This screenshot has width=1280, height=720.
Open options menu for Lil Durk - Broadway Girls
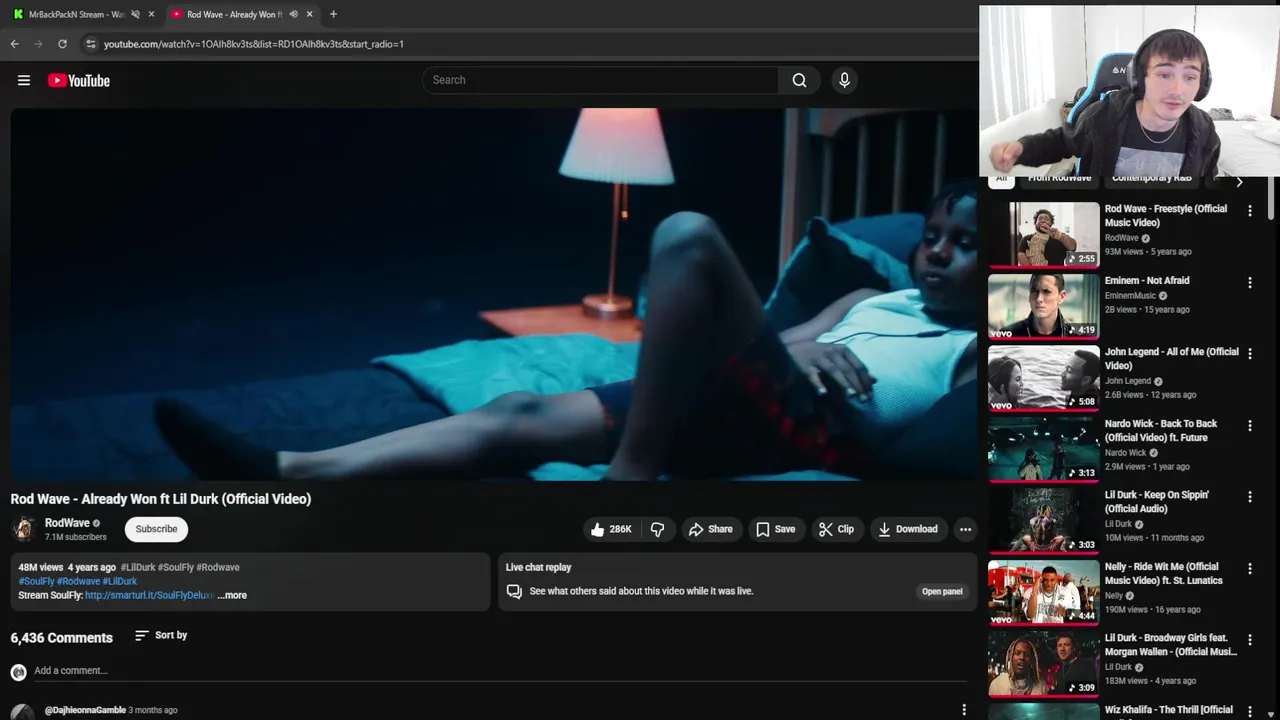(x=1249, y=639)
